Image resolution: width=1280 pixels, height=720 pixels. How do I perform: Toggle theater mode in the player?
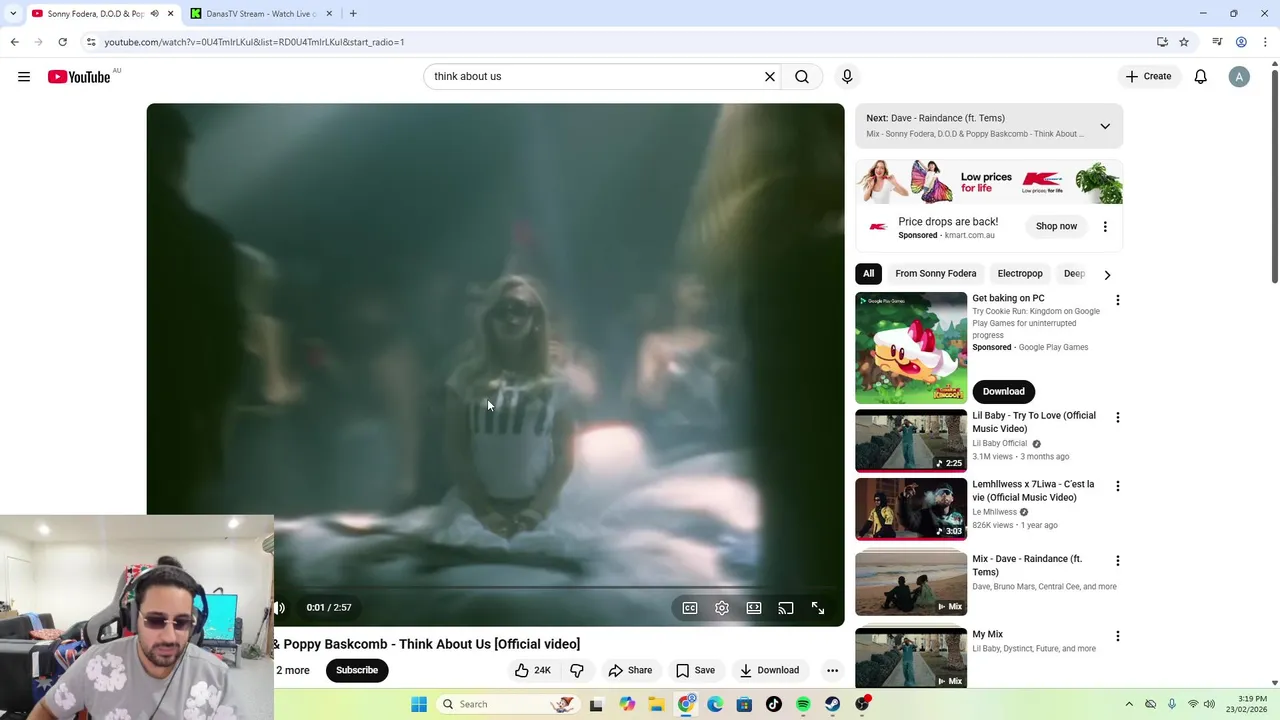[754, 608]
